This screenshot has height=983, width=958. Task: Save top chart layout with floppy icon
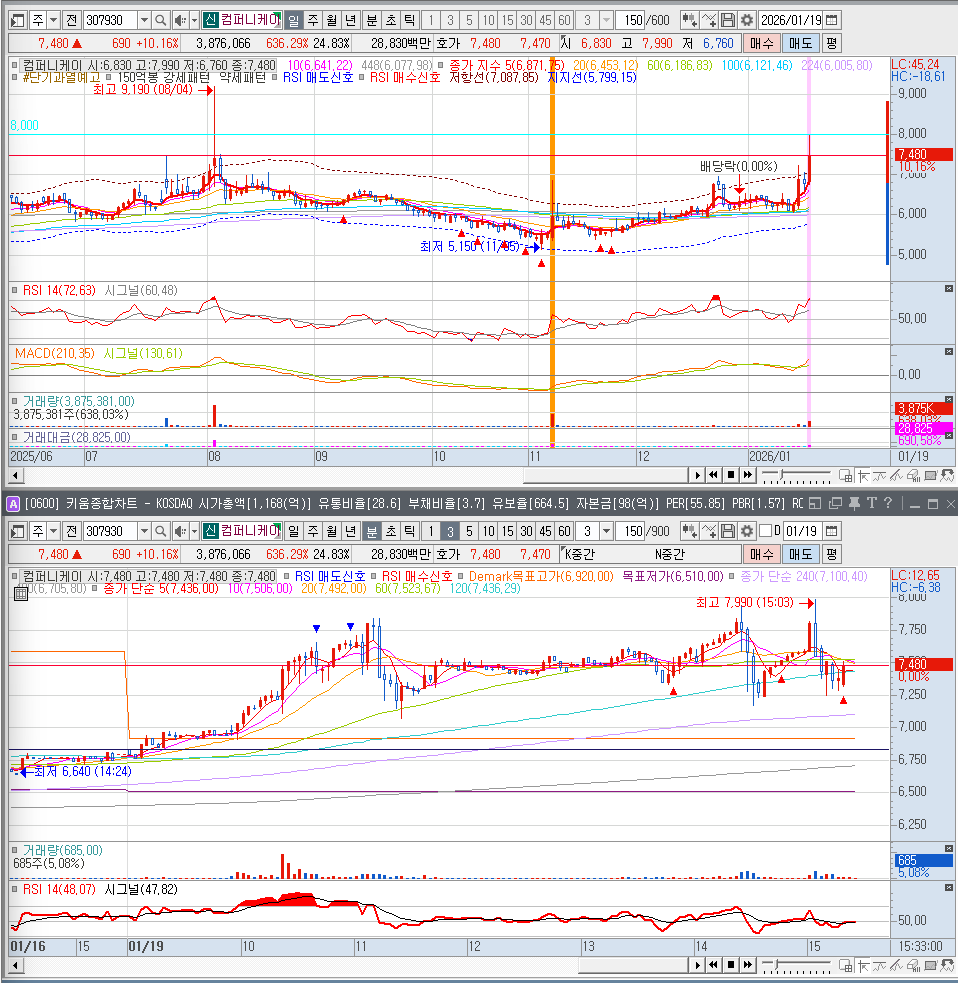click(727, 20)
